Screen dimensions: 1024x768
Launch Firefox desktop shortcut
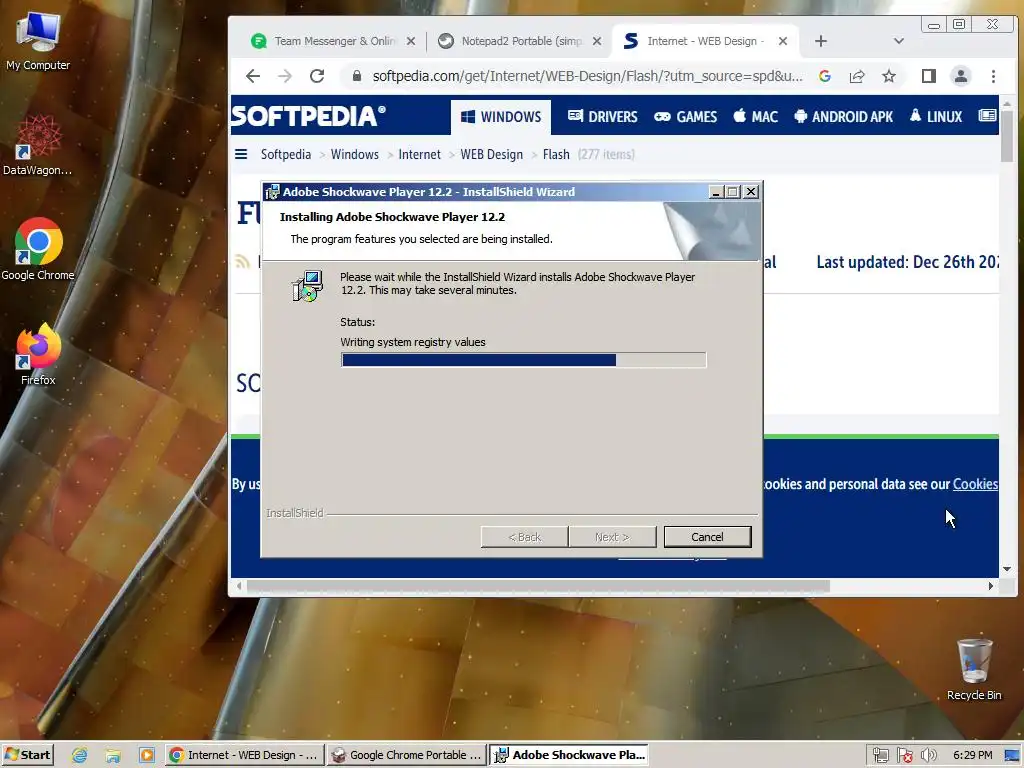point(38,355)
